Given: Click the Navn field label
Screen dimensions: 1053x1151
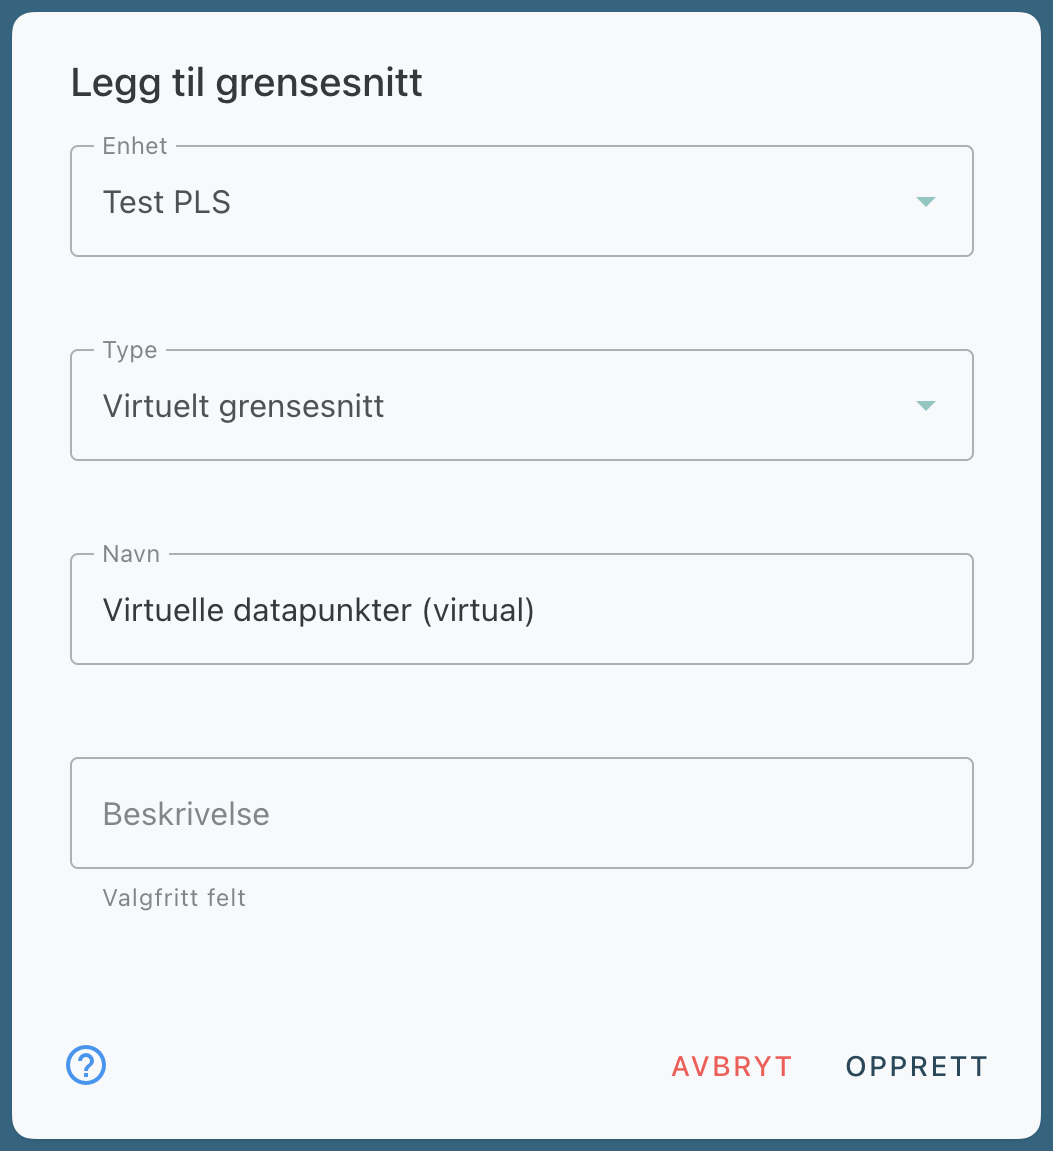Looking at the screenshot, I should [131, 554].
